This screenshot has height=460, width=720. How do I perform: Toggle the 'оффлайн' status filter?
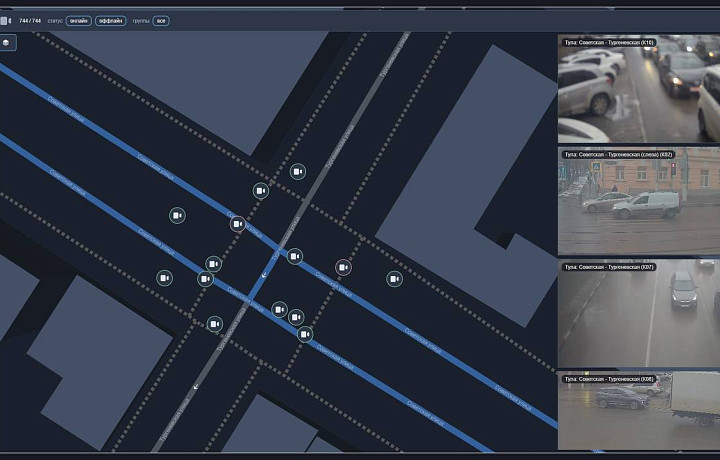pyautogui.click(x=110, y=20)
